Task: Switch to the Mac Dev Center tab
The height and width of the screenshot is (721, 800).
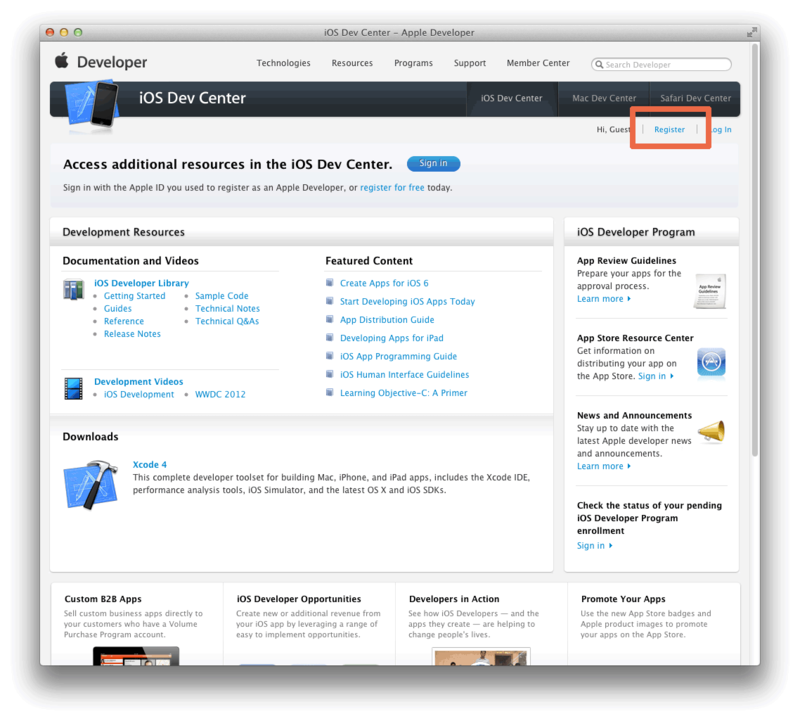Action: (x=604, y=98)
